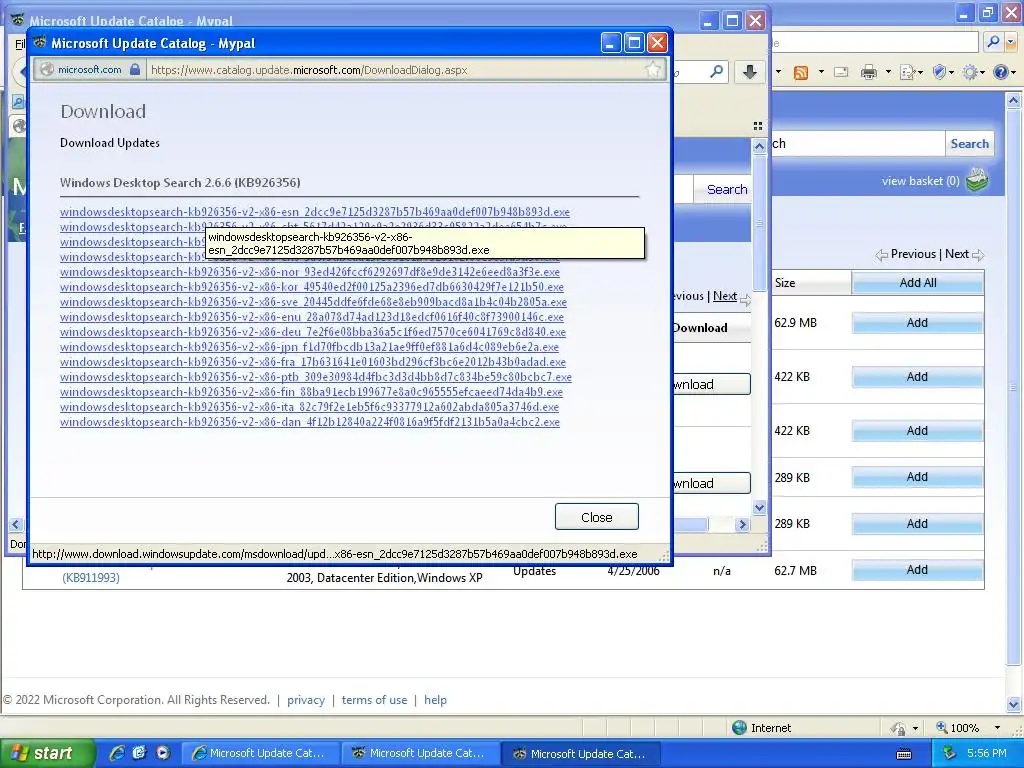Viewport: 1024px width, 768px height.
Task: Expand the print options dropdown arrow
Action: (888, 72)
